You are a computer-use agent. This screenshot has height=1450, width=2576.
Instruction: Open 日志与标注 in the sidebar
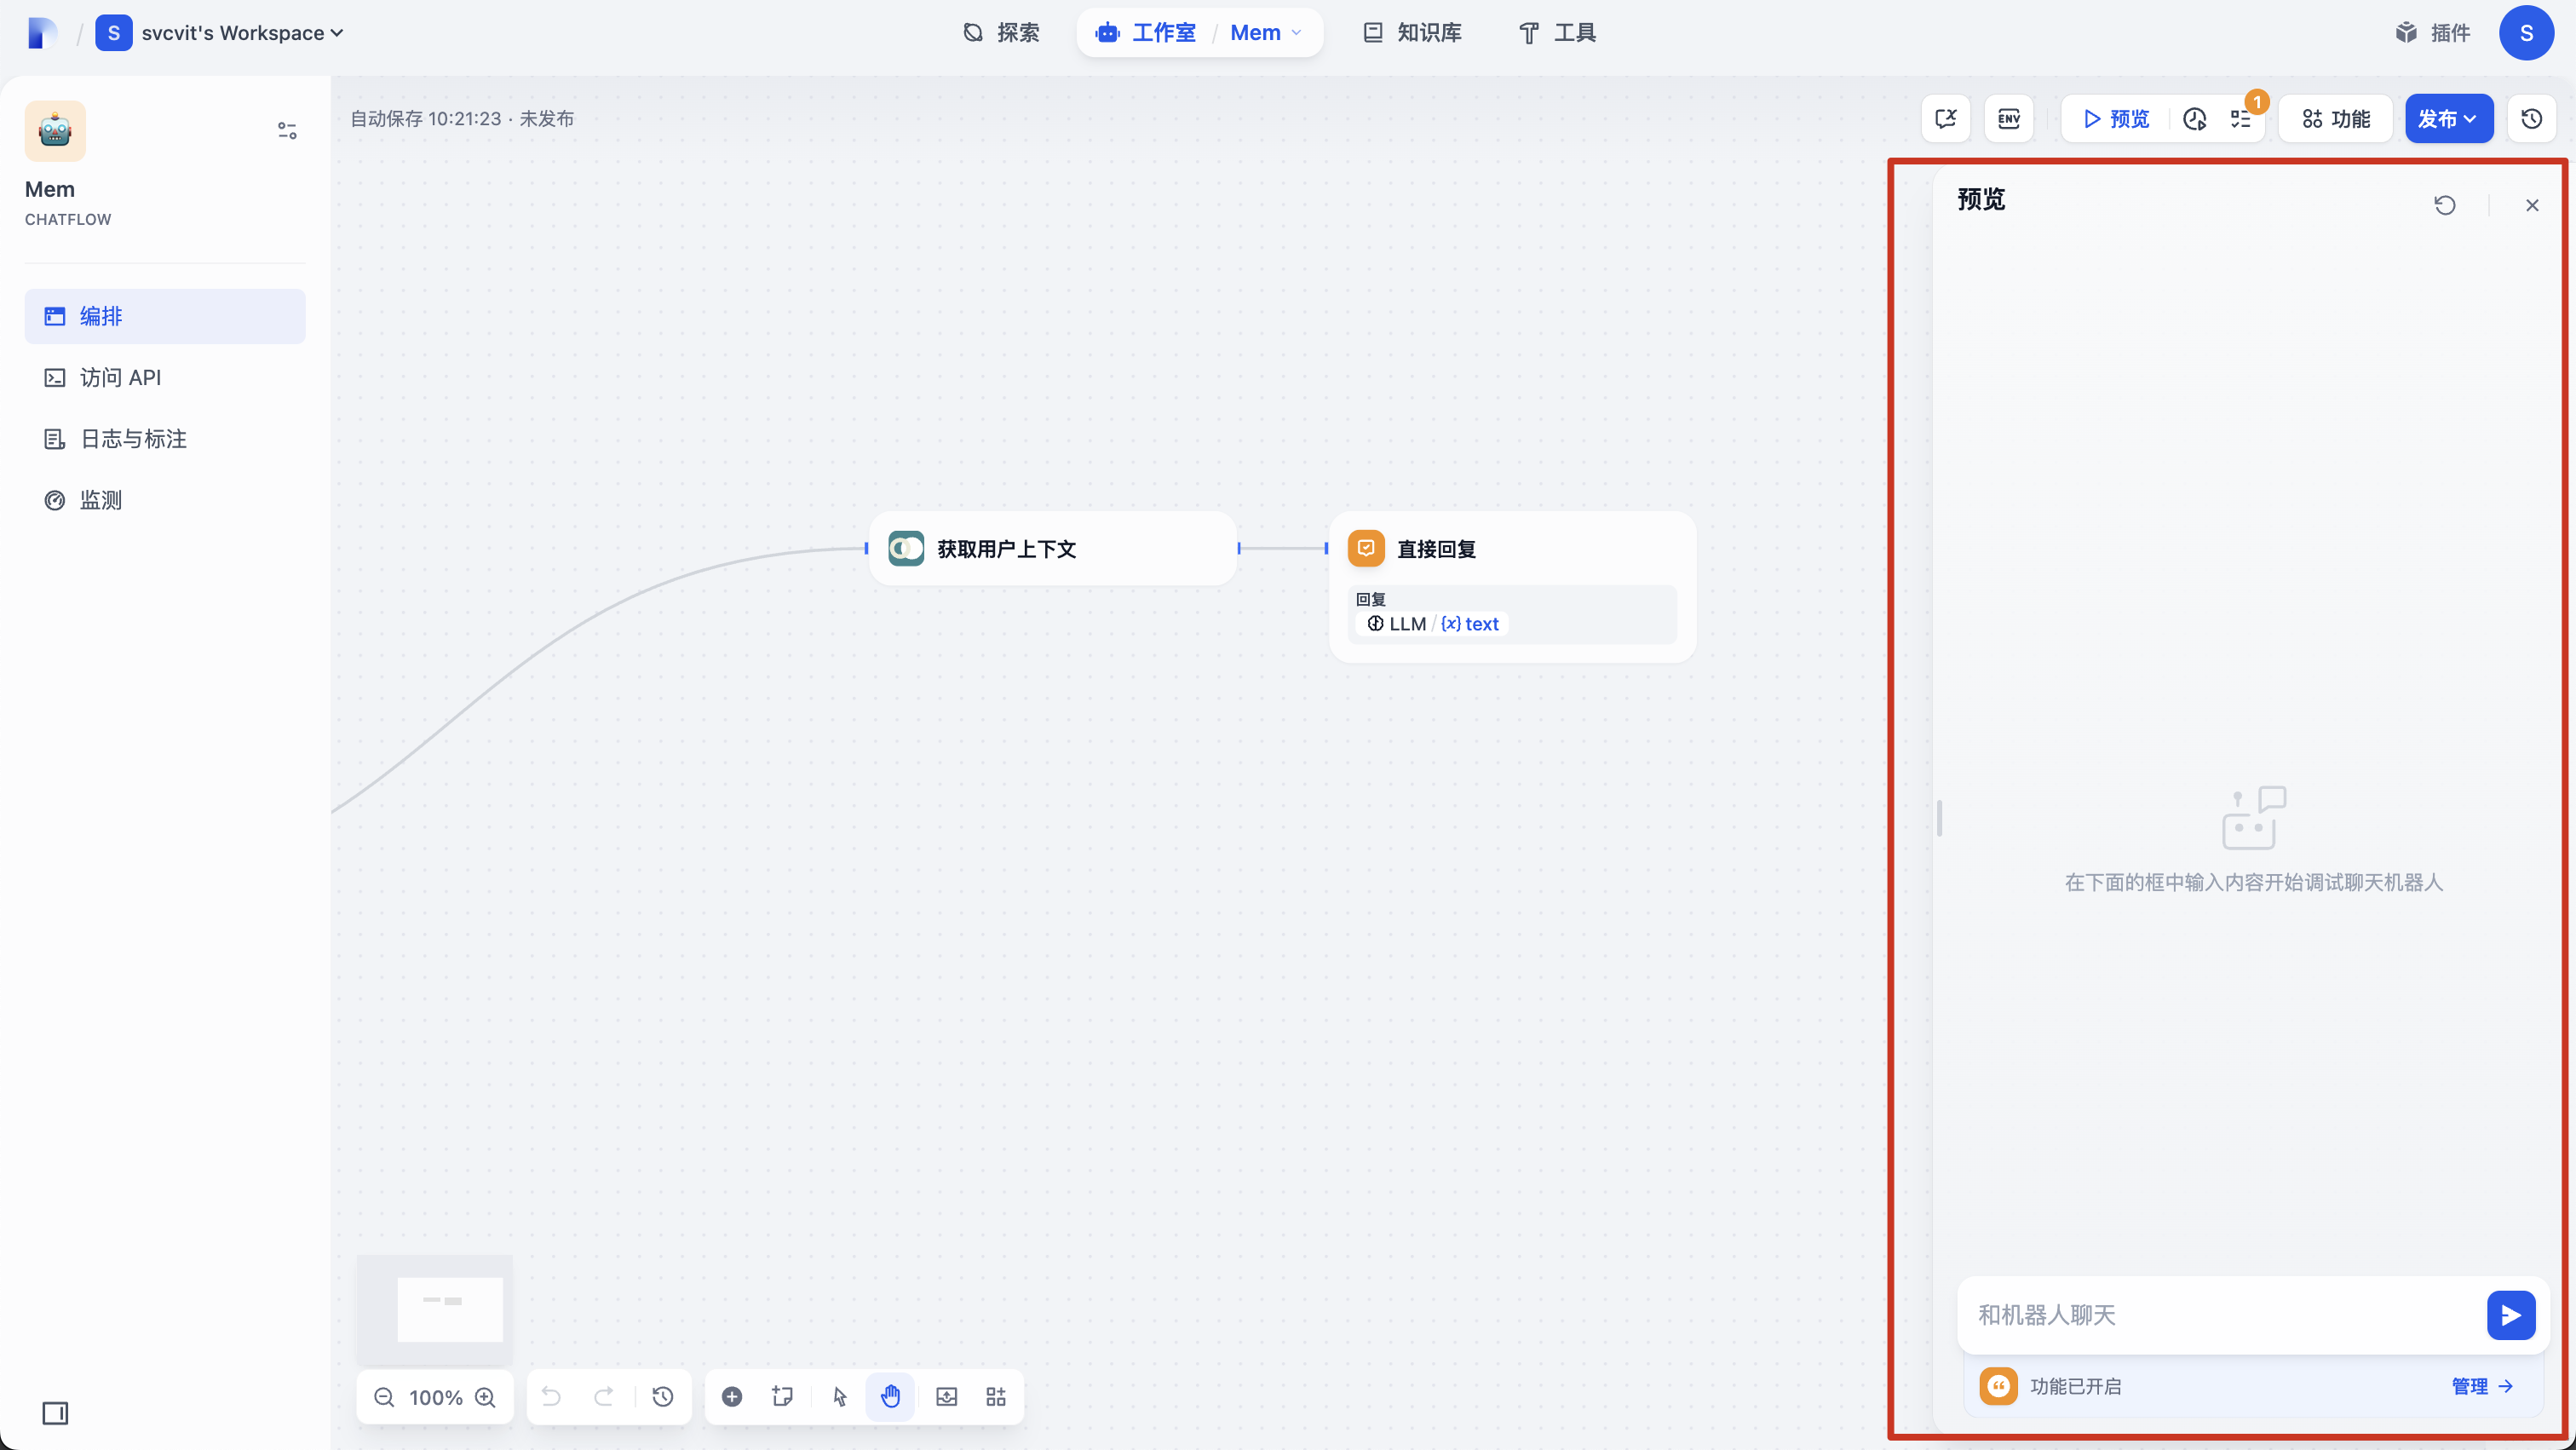click(133, 439)
